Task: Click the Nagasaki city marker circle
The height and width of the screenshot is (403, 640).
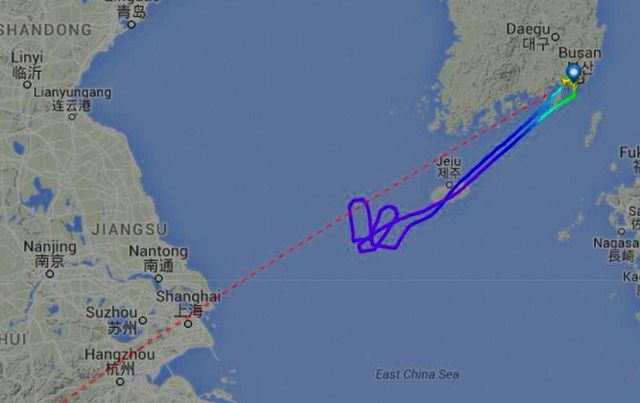Action: coord(621,232)
